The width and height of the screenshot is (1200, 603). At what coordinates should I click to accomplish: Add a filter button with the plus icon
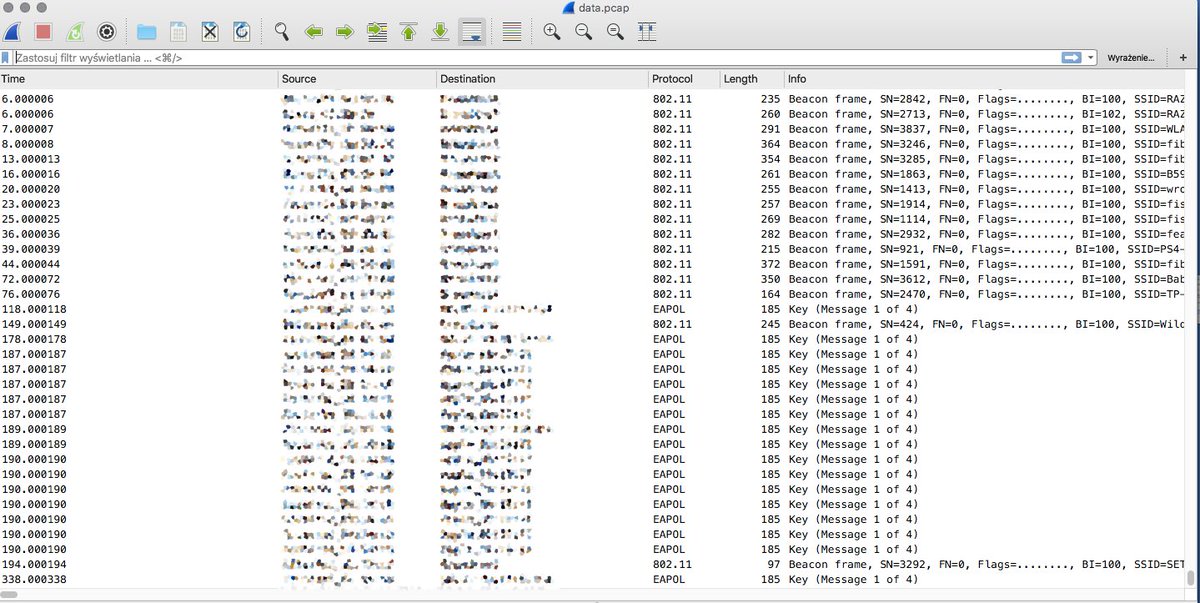point(1182,58)
